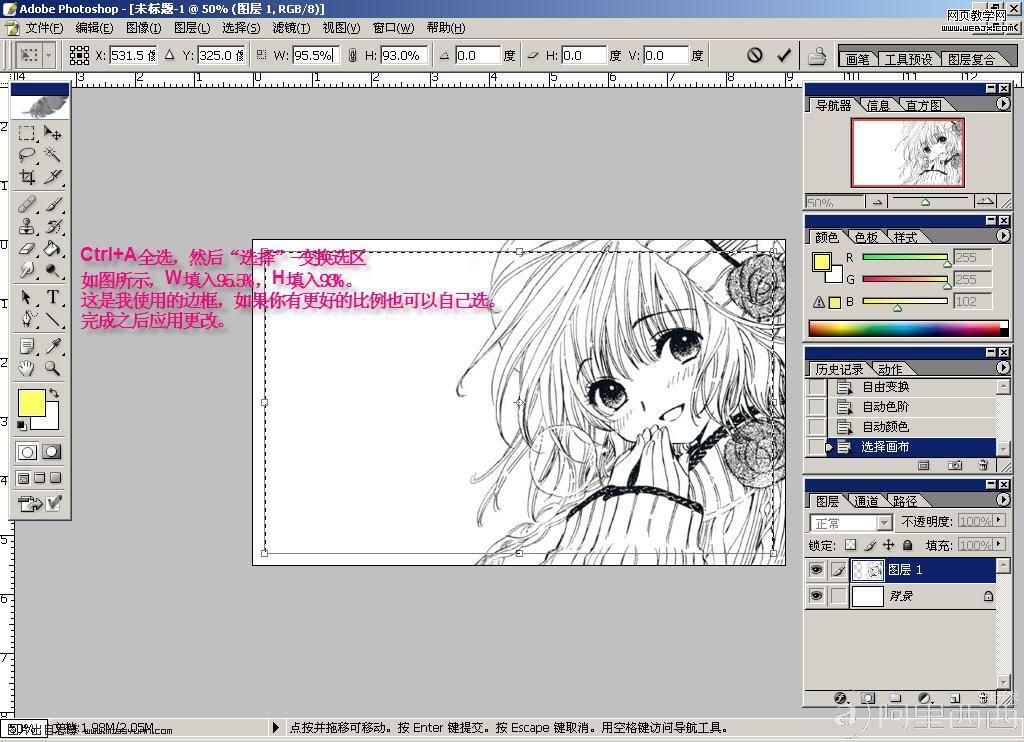The width and height of the screenshot is (1024, 742).
Task: Switch to Quick Mask edit mode
Action: click(52, 452)
